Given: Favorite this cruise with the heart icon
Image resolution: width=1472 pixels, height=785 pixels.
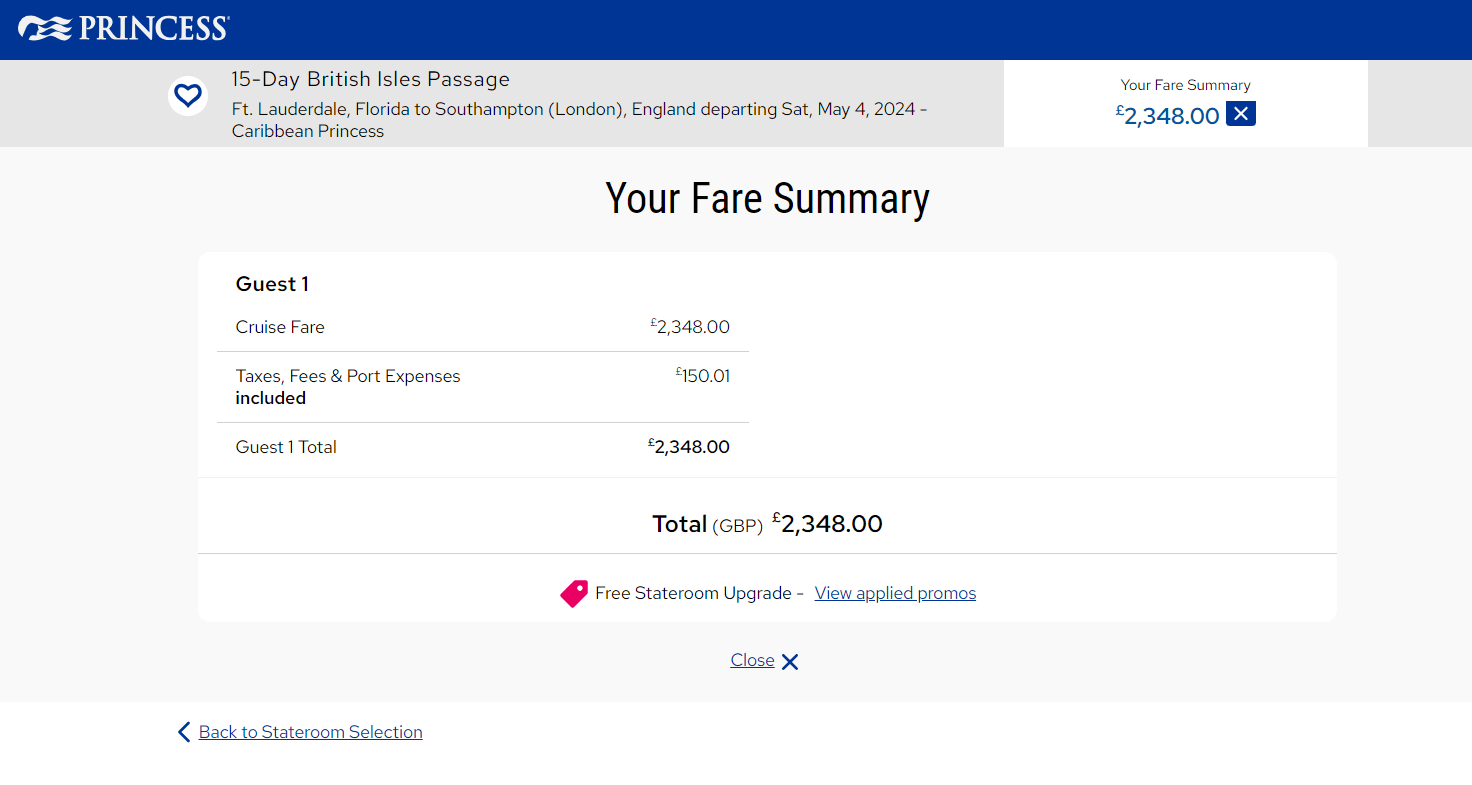Looking at the screenshot, I should click(188, 96).
